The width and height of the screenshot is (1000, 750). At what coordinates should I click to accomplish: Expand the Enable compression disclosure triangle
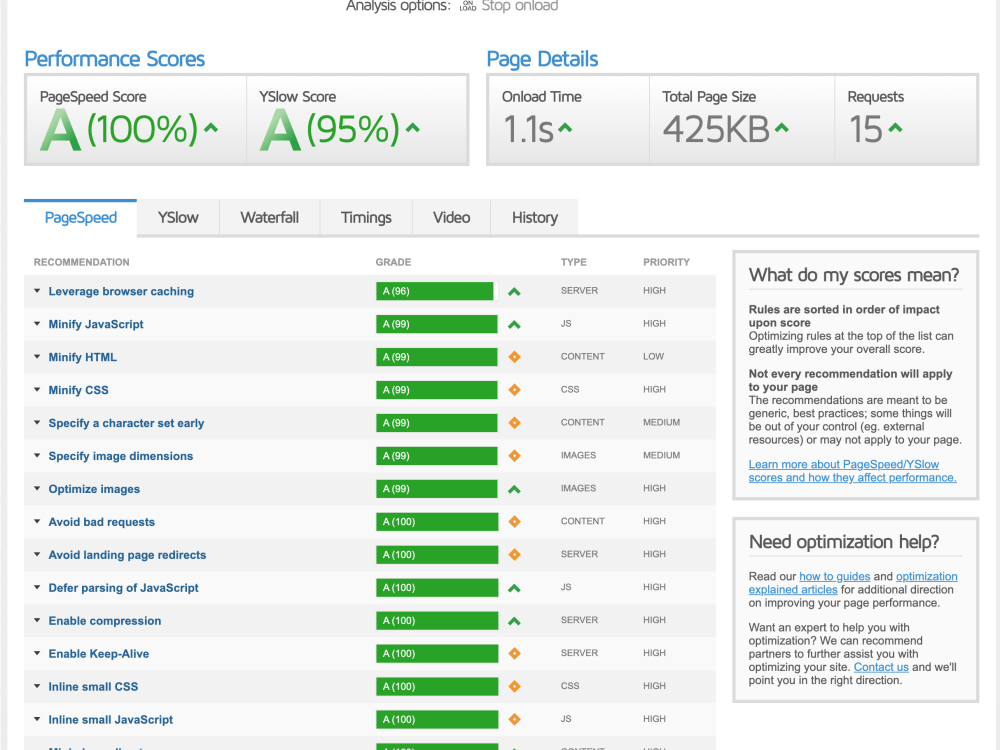[x=37, y=621]
